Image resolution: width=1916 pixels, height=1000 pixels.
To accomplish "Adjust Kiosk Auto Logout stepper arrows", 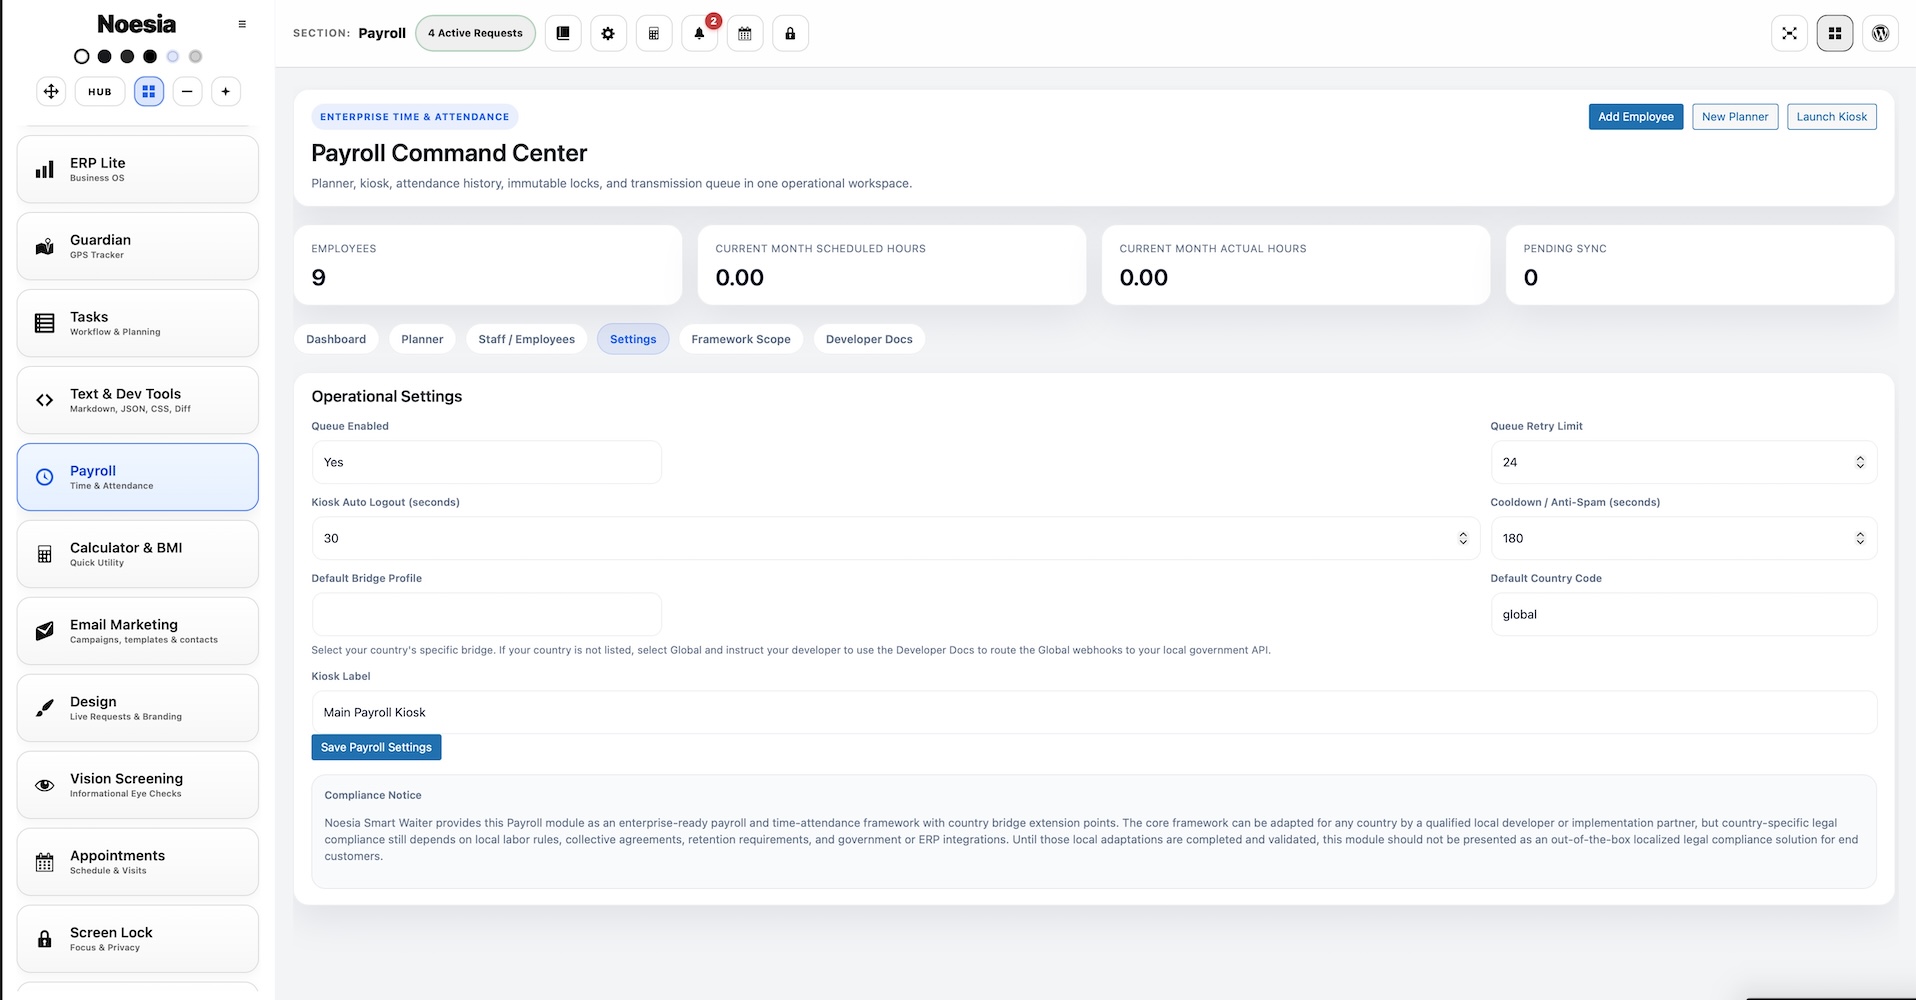I will pyautogui.click(x=1463, y=538).
